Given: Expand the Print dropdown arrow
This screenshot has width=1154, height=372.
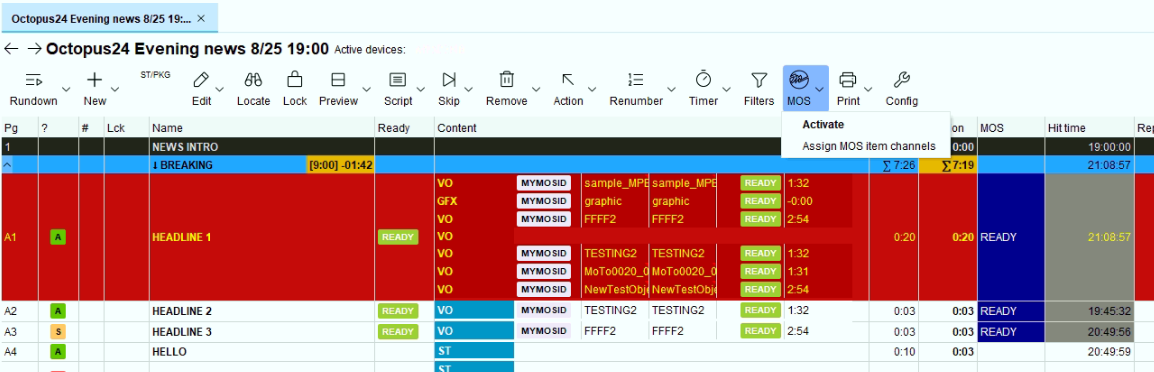Looking at the screenshot, I should (869, 89).
